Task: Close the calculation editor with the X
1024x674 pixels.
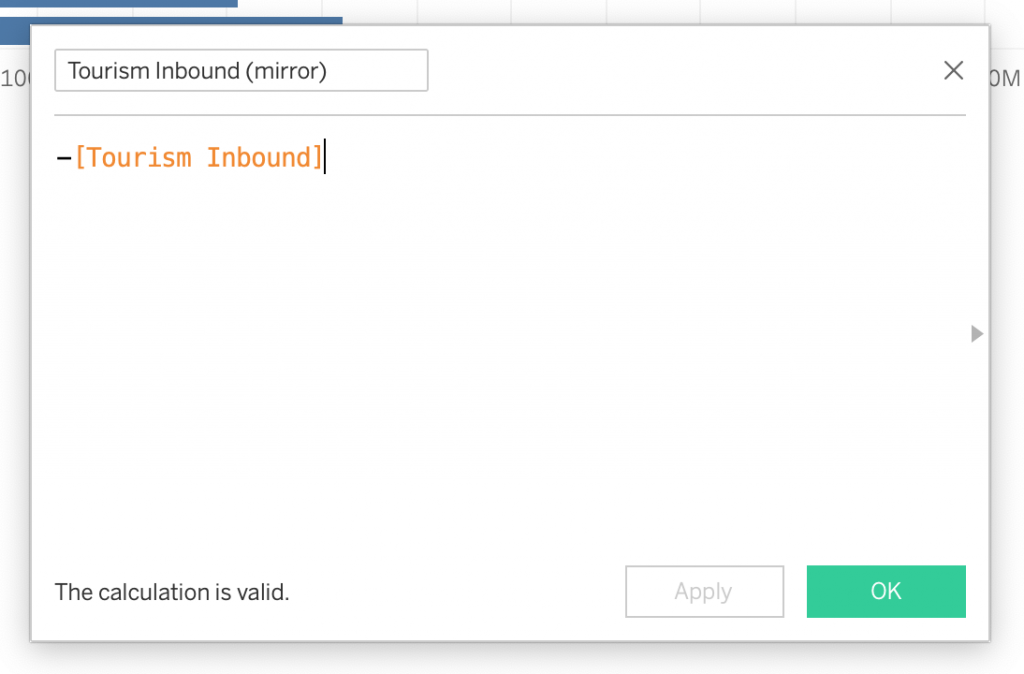Action: click(x=954, y=71)
